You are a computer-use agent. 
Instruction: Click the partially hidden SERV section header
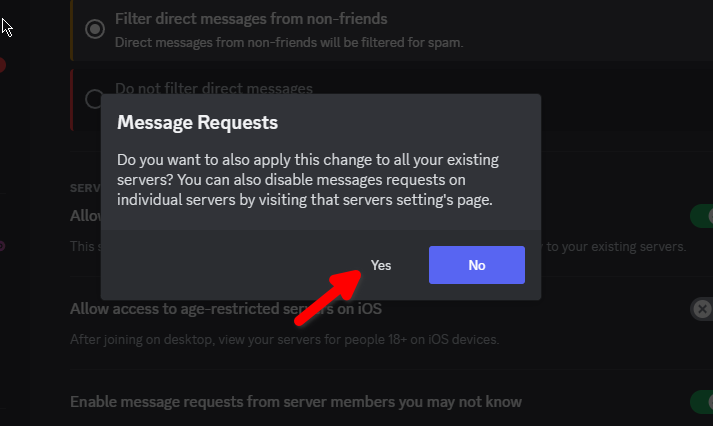[84, 188]
